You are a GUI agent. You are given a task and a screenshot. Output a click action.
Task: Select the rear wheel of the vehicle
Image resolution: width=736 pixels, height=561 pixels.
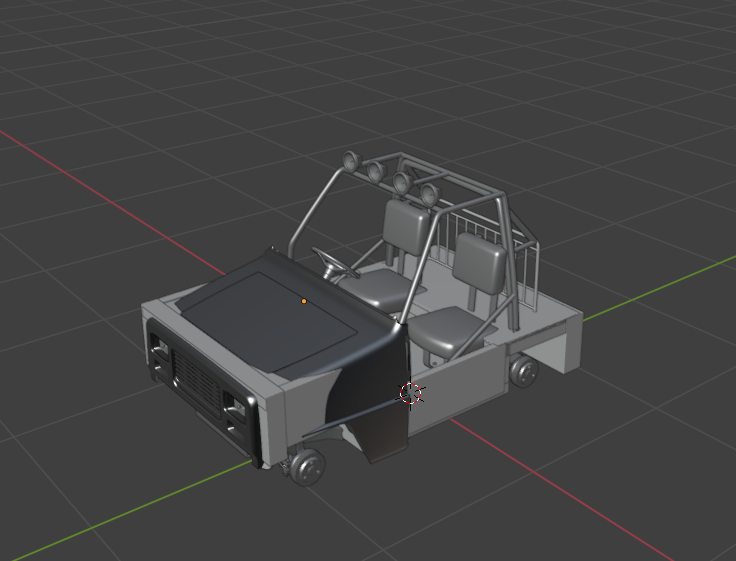(x=523, y=370)
